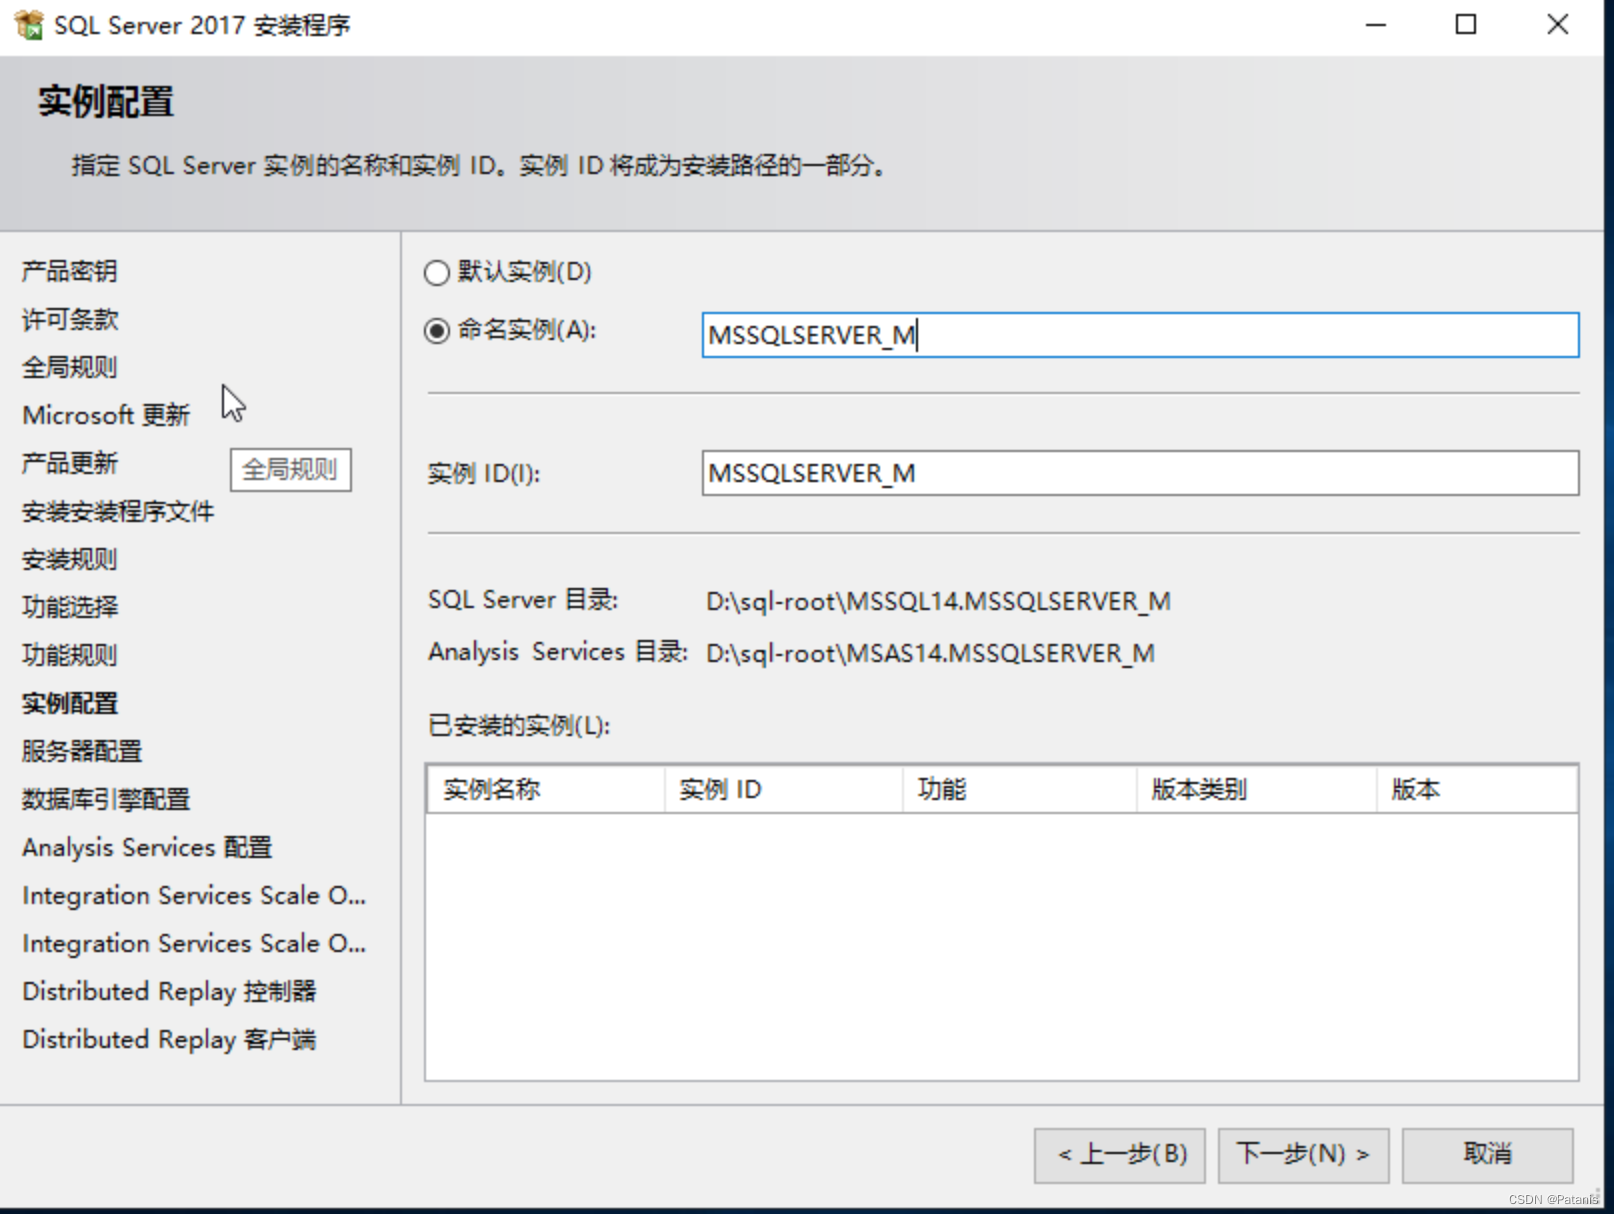Image resolution: width=1614 pixels, height=1214 pixels.
Task: Open the first Integration Services Scale O... step
Action: (194, 895)
